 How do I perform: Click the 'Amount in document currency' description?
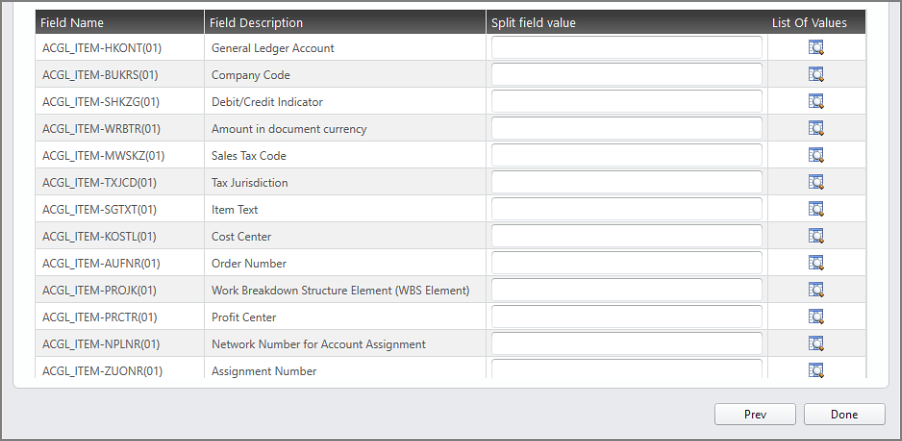coord(289,129)
